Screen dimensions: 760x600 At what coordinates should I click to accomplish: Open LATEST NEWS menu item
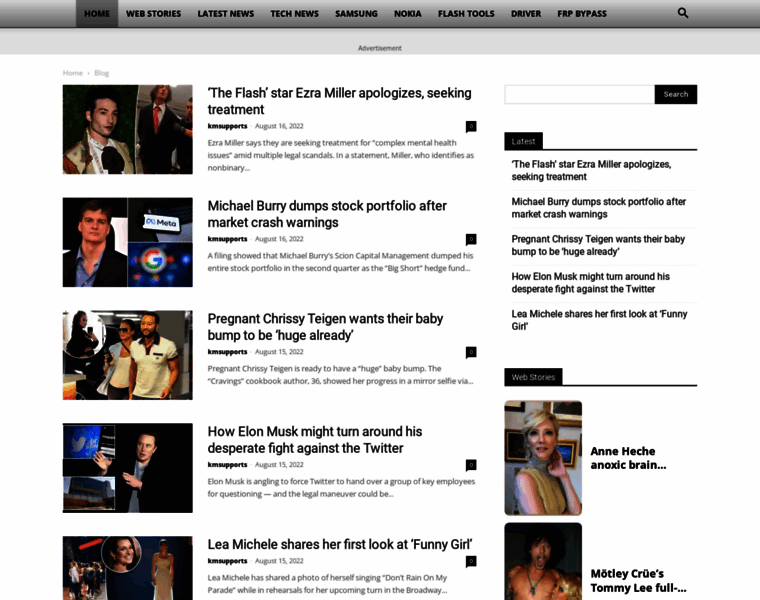click(x=225, y=14)
